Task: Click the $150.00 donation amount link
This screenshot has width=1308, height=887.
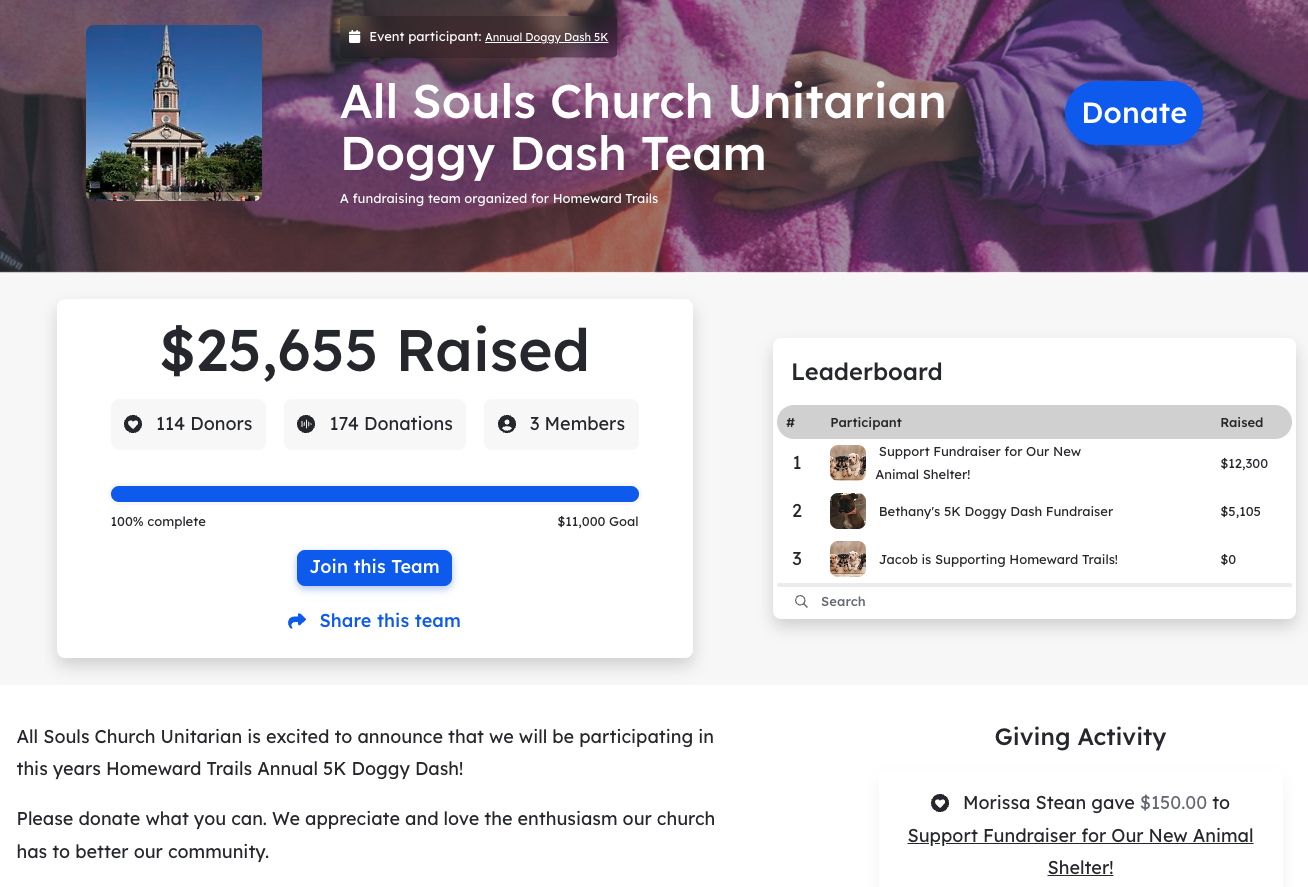Action: click(x=1174, y=802)
